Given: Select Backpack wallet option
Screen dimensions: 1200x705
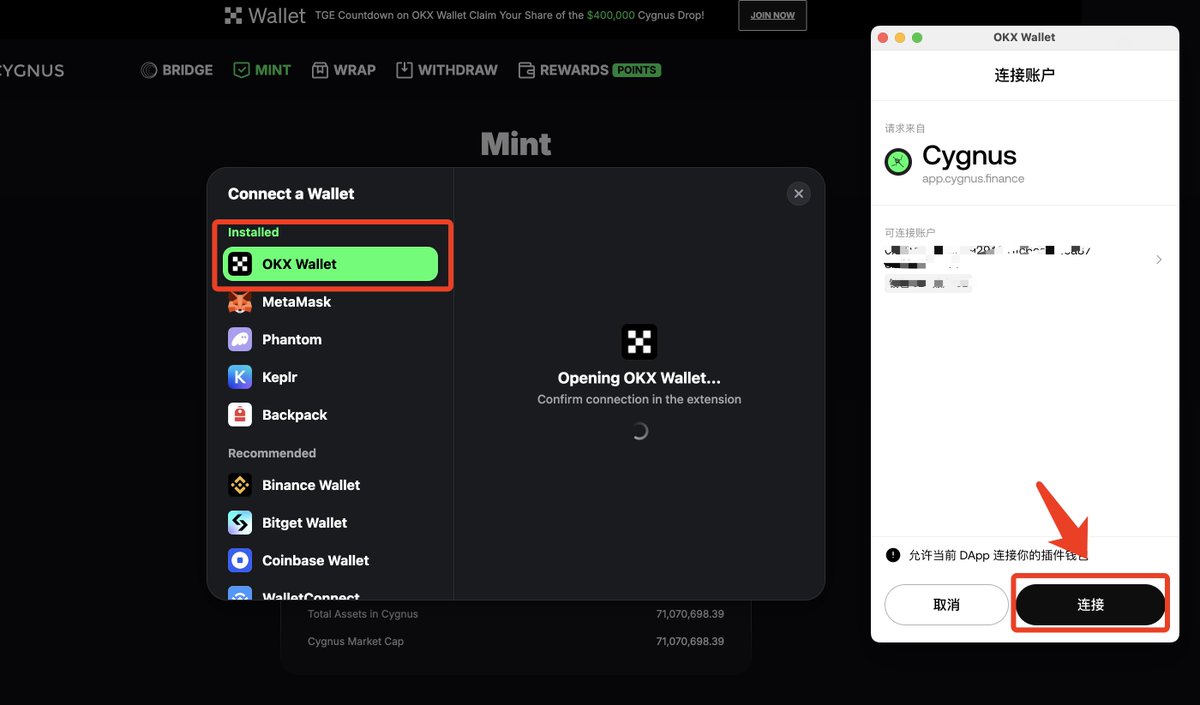Looking at the screenshot, I should coord(330,415).
